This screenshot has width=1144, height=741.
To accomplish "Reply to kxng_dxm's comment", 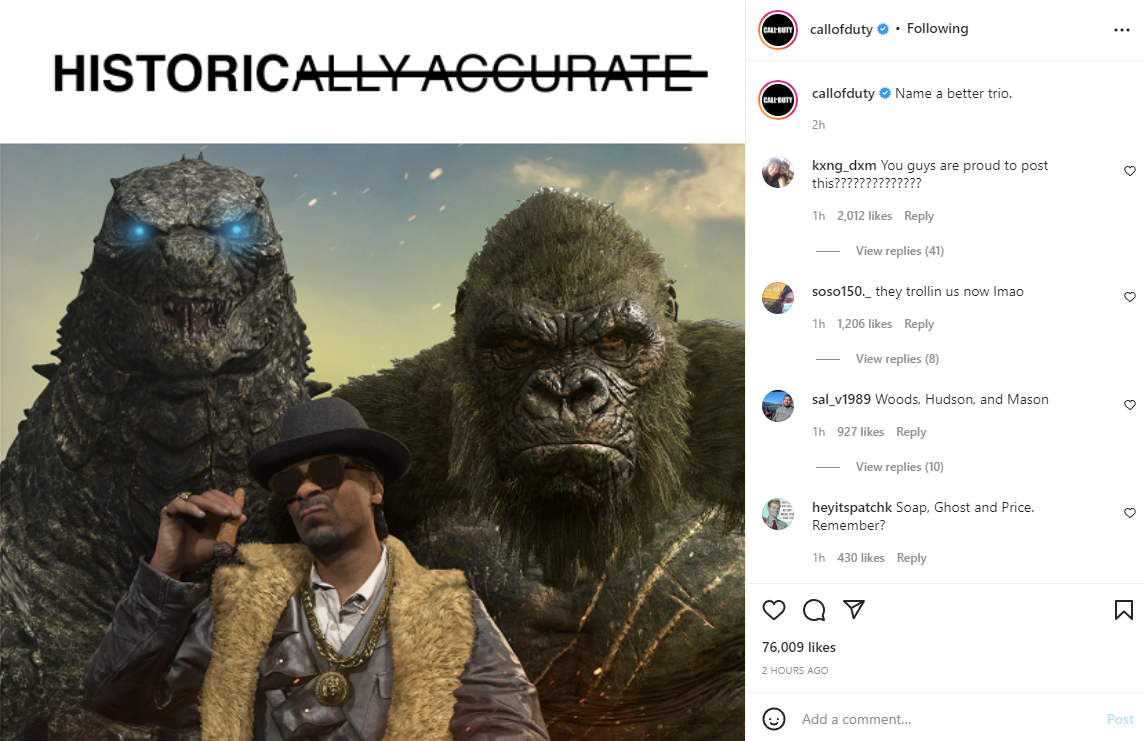I will (x=919, y=216).
